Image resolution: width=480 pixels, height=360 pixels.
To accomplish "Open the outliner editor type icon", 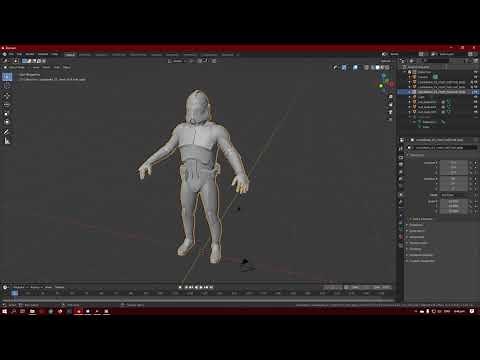I will coord(403,61).
